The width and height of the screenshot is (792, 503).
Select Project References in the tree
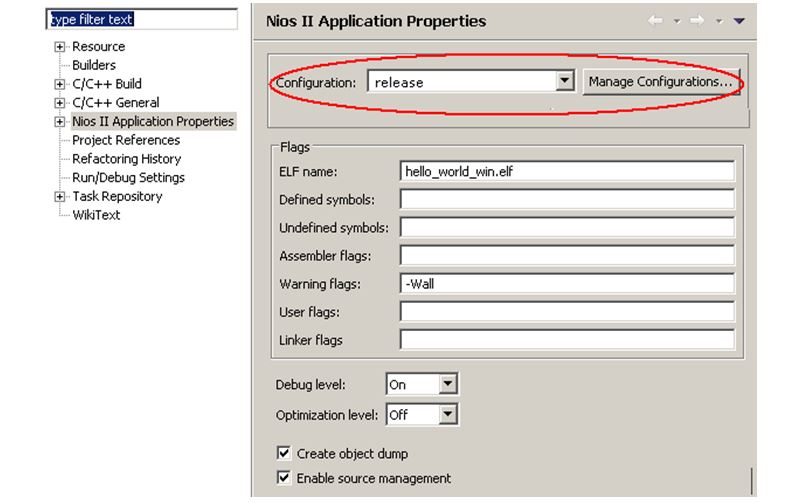[x=126, y=140]
